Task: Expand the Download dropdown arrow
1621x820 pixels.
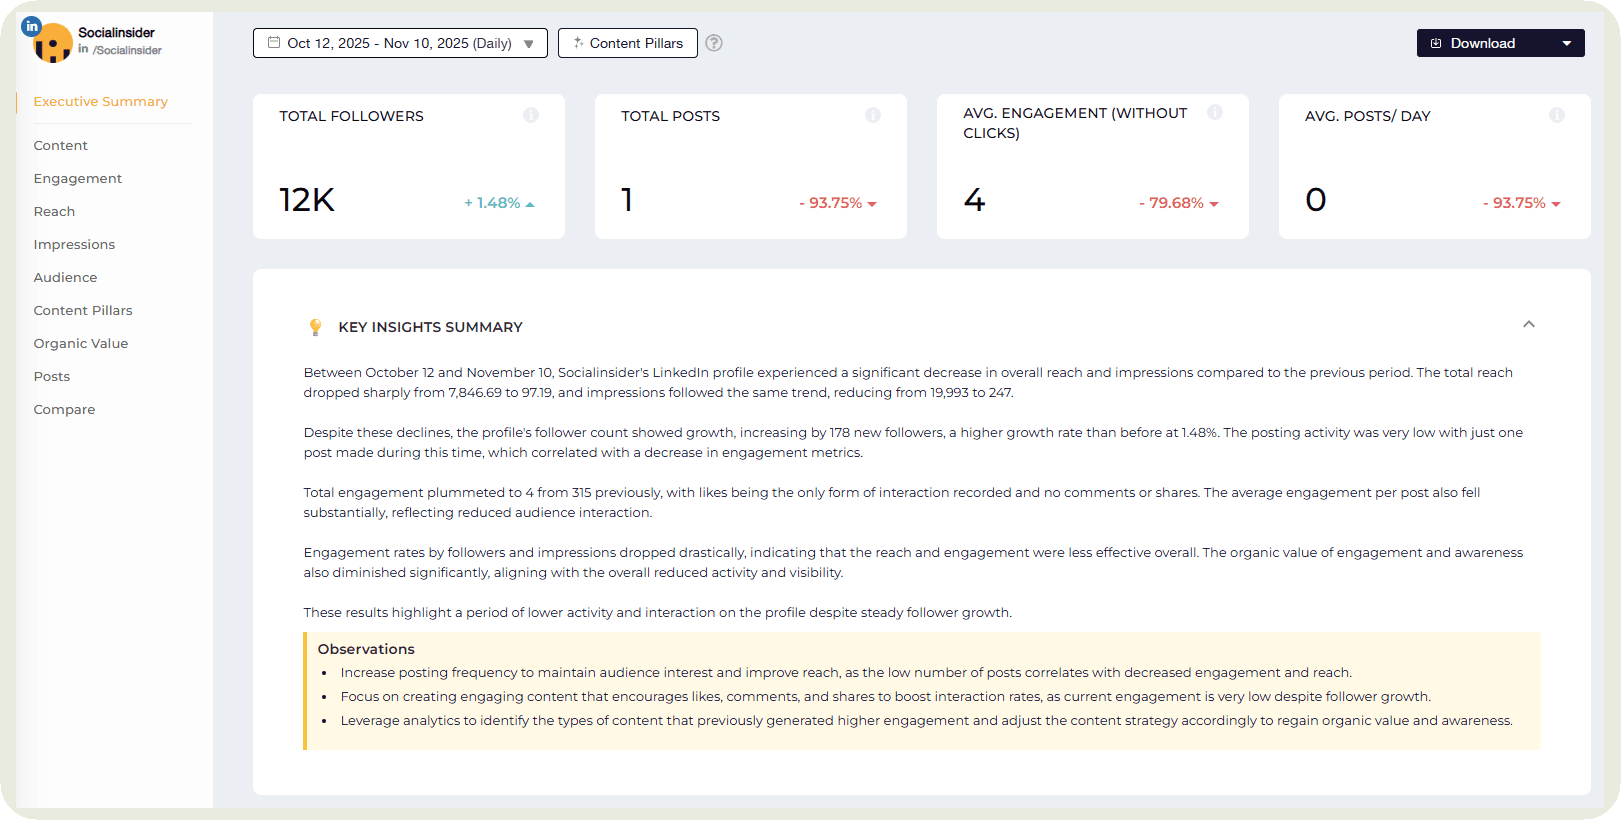Action: [x=1567, y=43]
